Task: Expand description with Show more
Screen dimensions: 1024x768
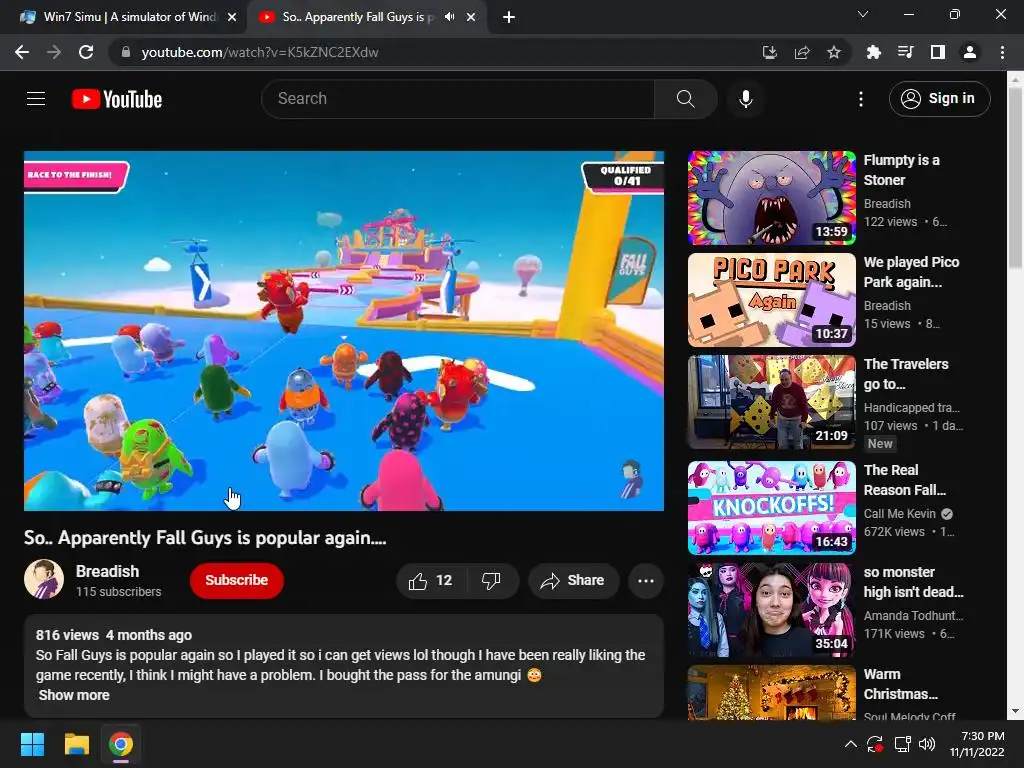Action: [x=74, y=695]
